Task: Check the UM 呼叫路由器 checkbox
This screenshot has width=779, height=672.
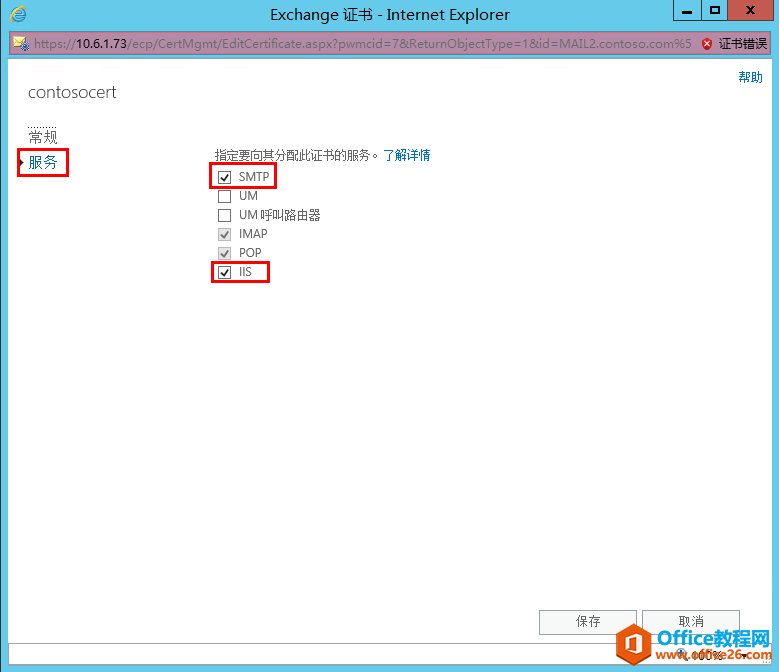Action: click(x=225, y=215)
